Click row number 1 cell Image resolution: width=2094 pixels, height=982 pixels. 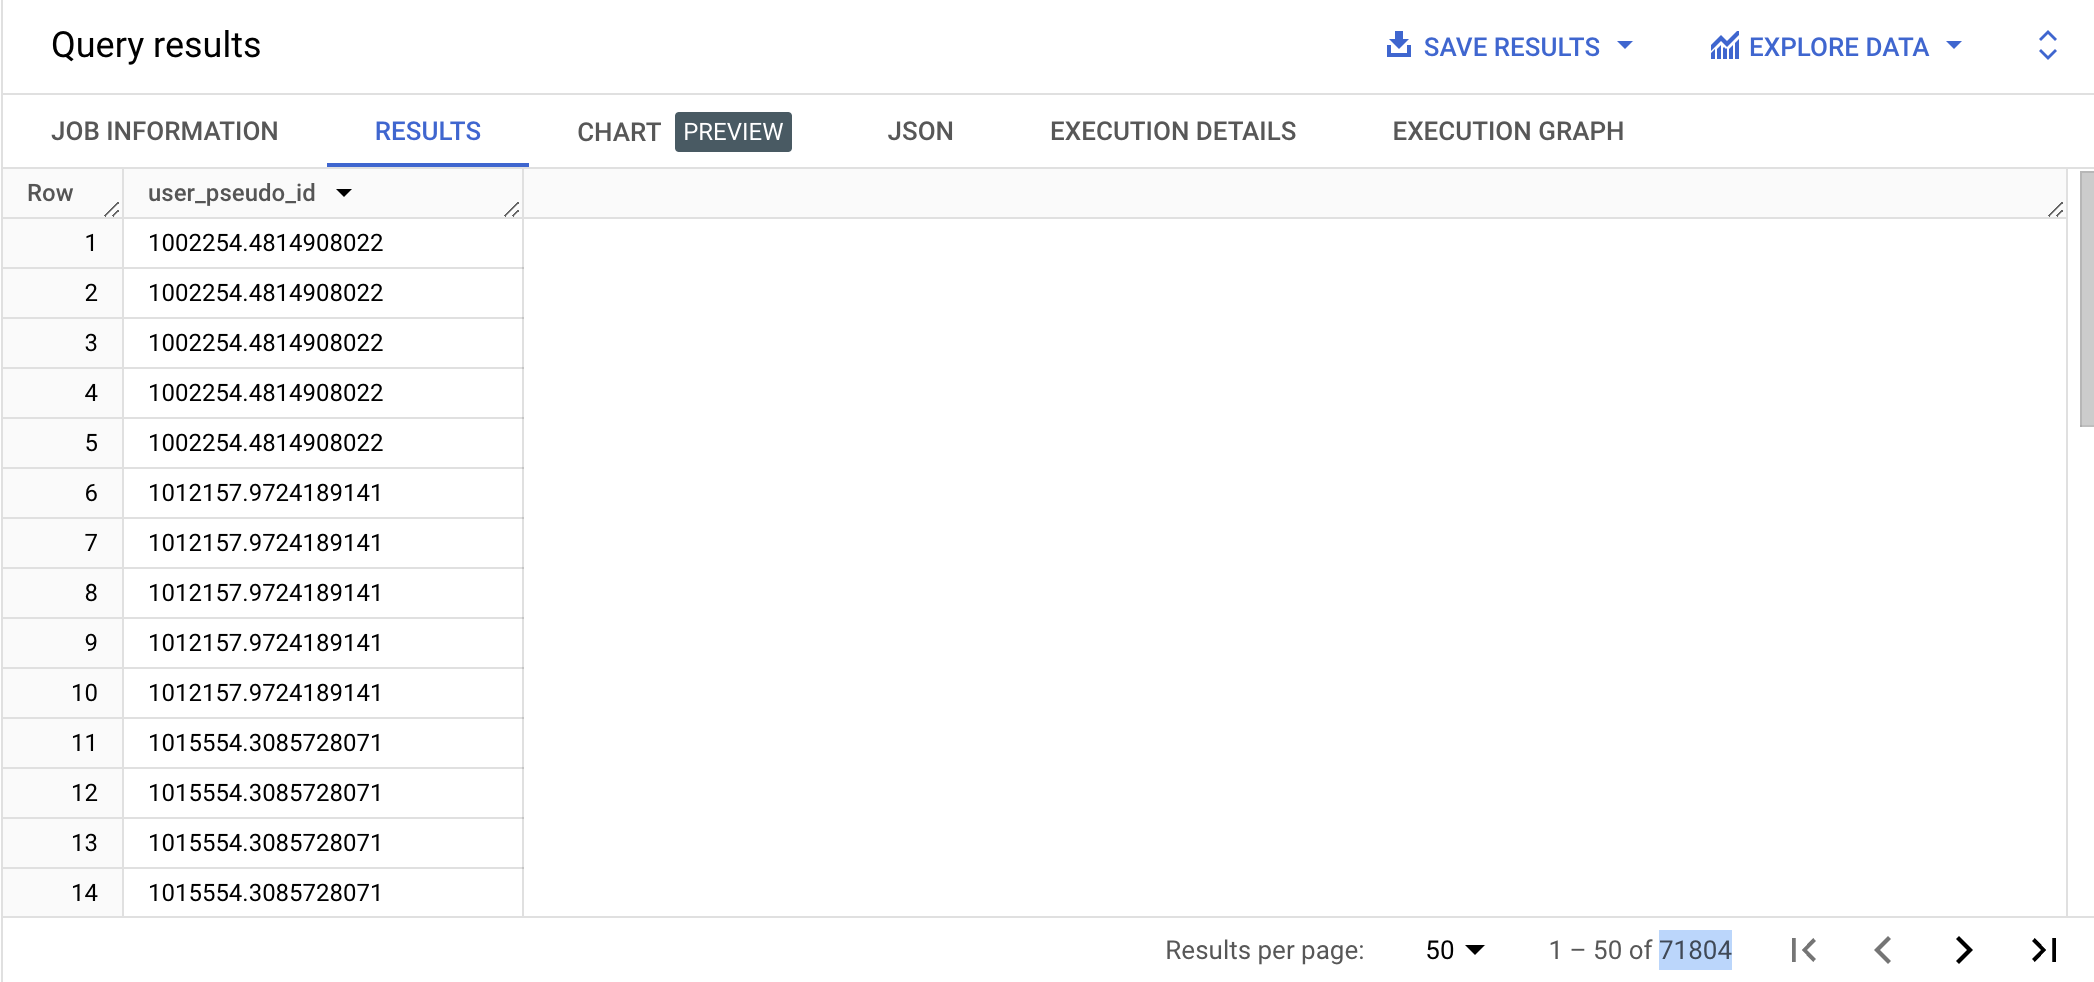pos(63,243)
